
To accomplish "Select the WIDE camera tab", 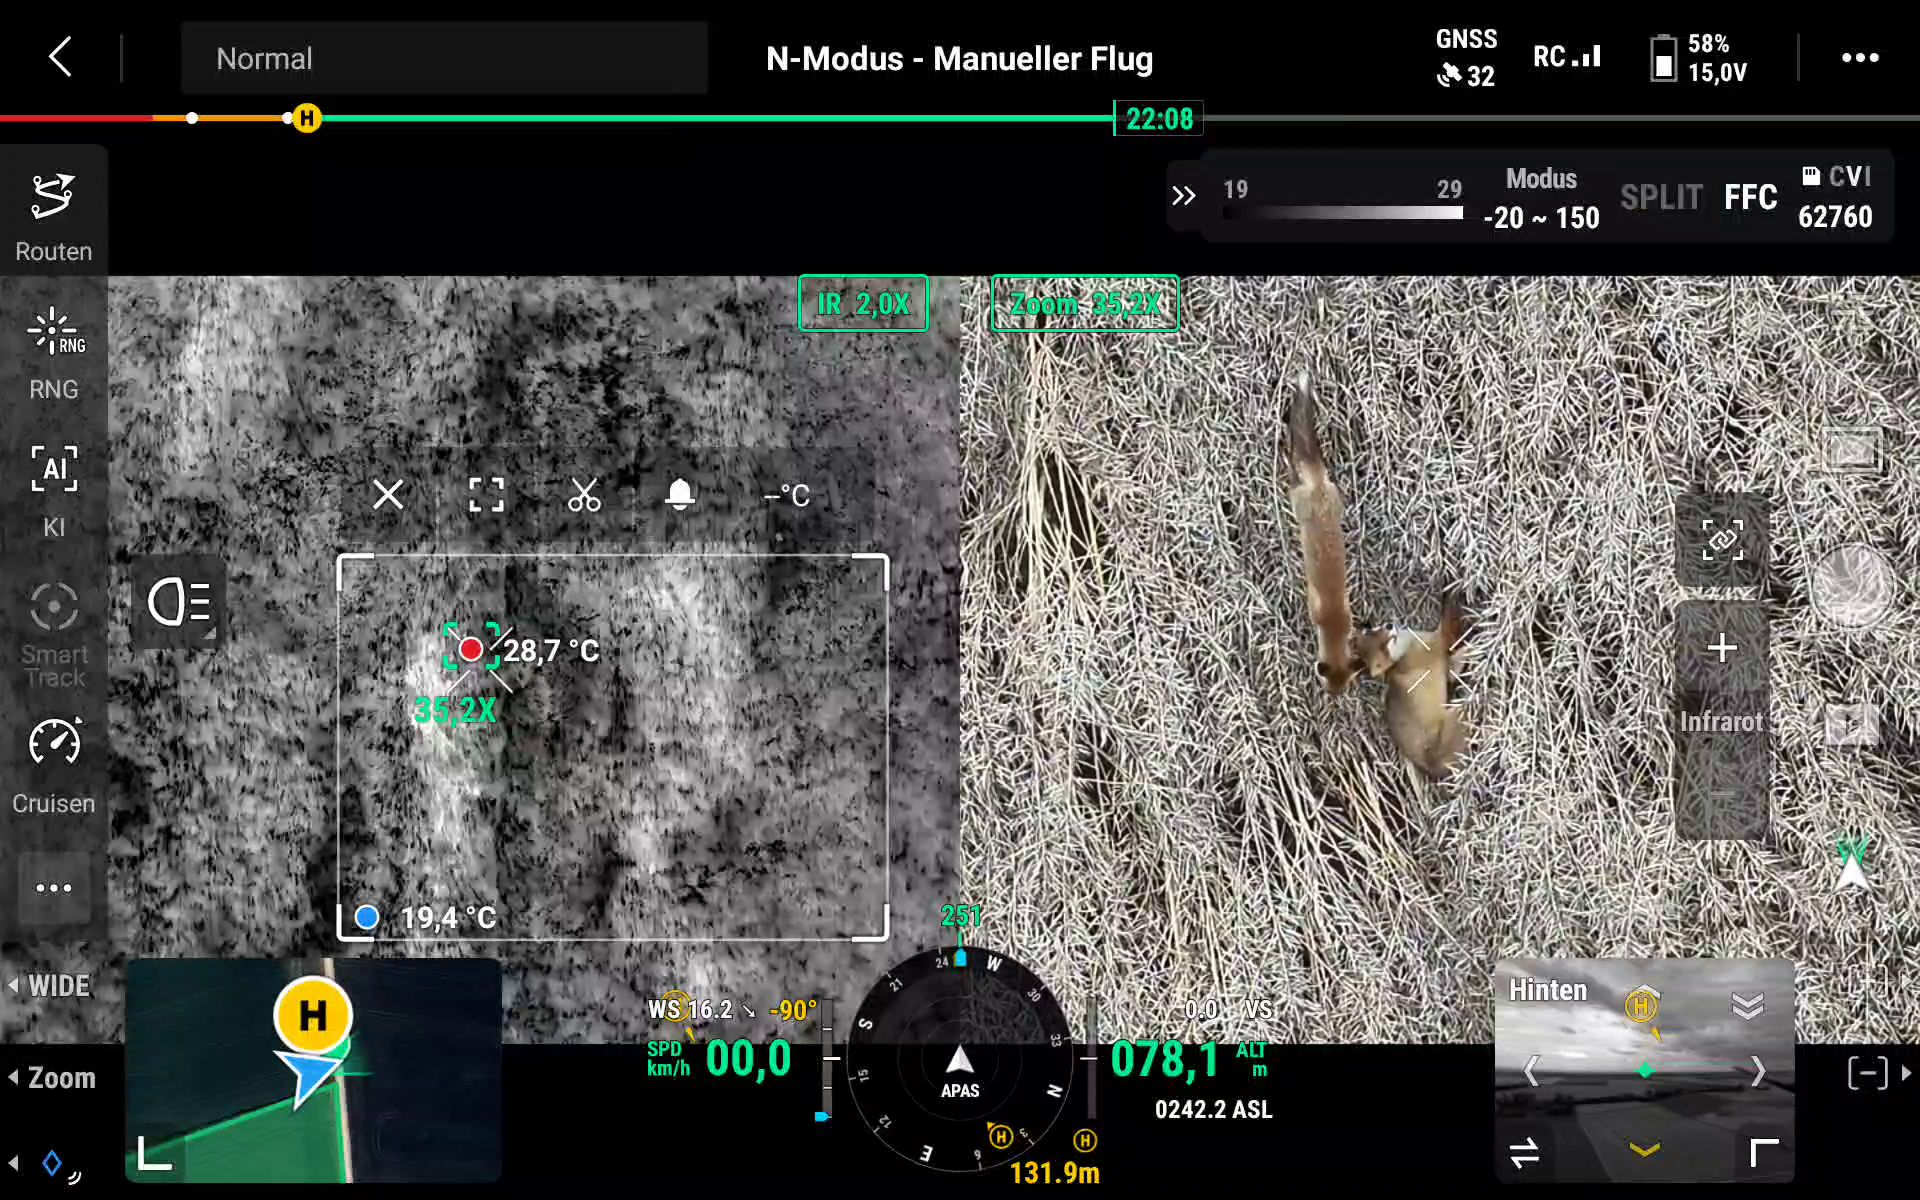I will pyautogui.click(x=58, y=986).
